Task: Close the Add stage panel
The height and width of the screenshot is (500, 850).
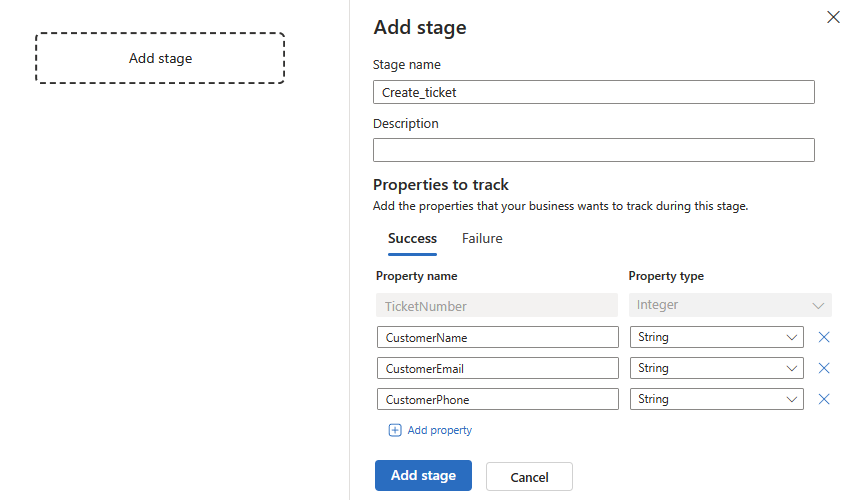Action: pos(833,17)
